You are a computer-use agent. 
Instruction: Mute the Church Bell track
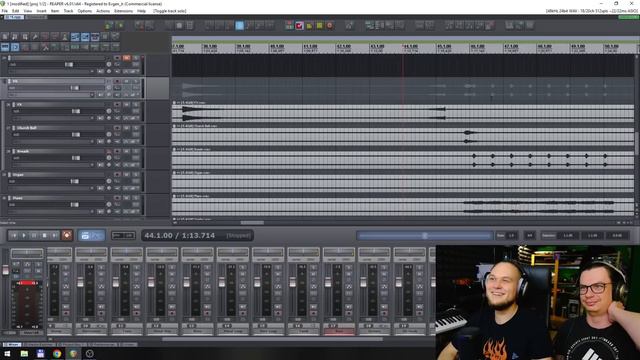[x=127, y=128]
